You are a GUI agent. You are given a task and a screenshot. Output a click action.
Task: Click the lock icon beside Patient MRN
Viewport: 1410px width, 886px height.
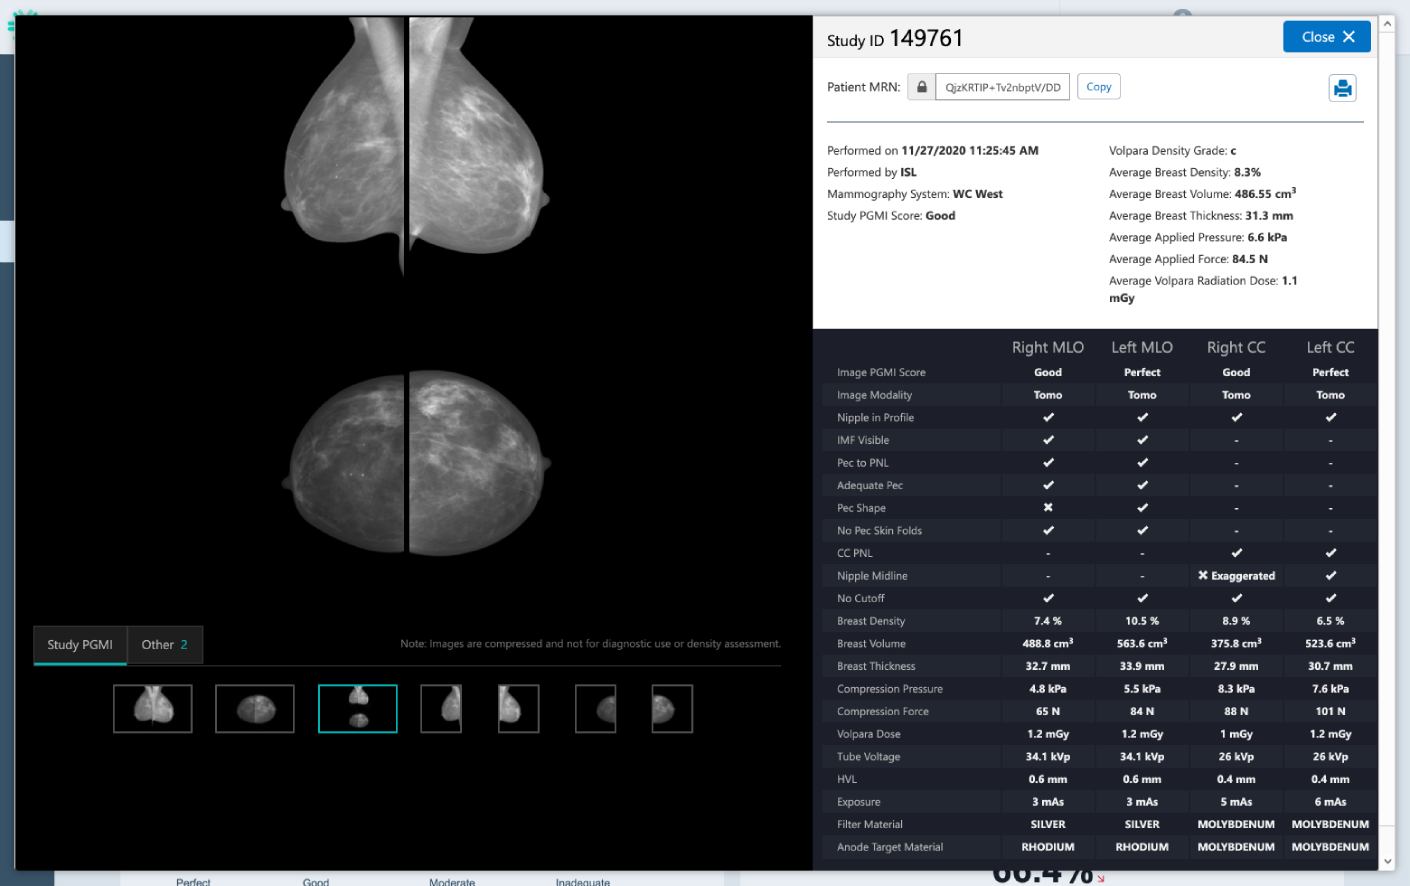point(921,87)
